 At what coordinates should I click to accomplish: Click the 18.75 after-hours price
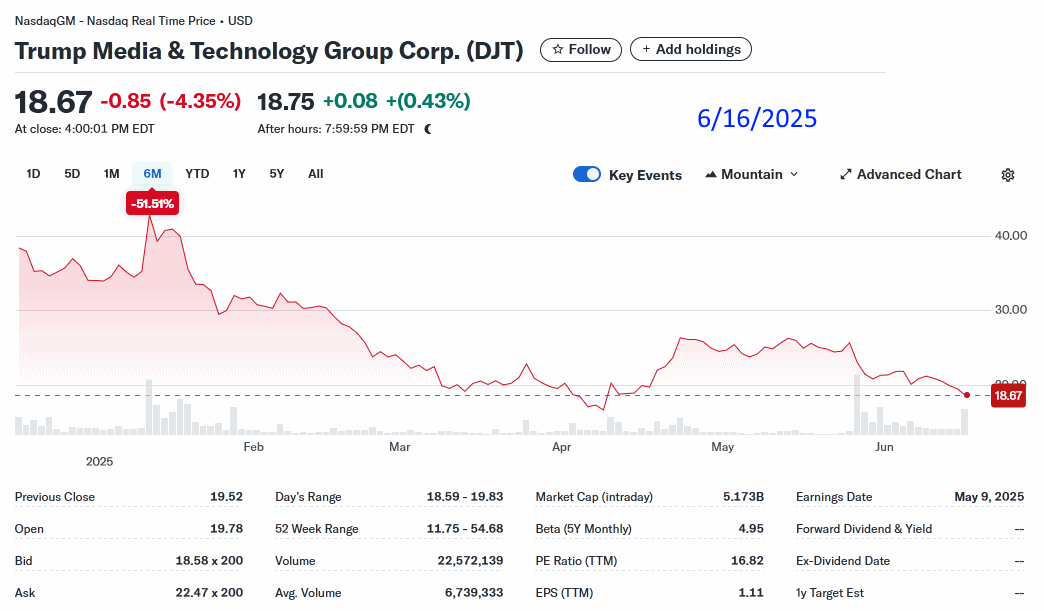pos(285,102)
